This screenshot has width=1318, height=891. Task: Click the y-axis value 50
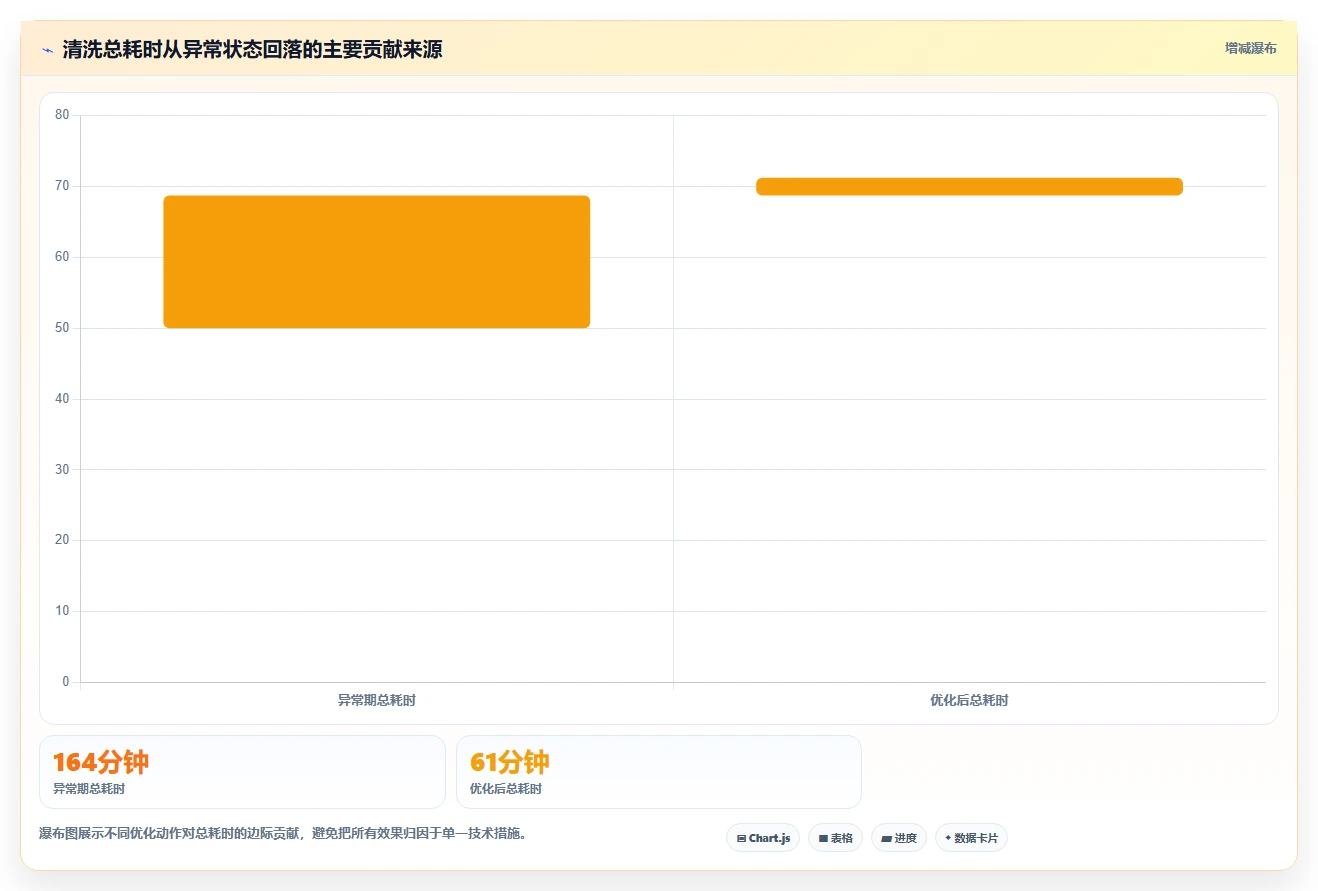click(62, 328)
